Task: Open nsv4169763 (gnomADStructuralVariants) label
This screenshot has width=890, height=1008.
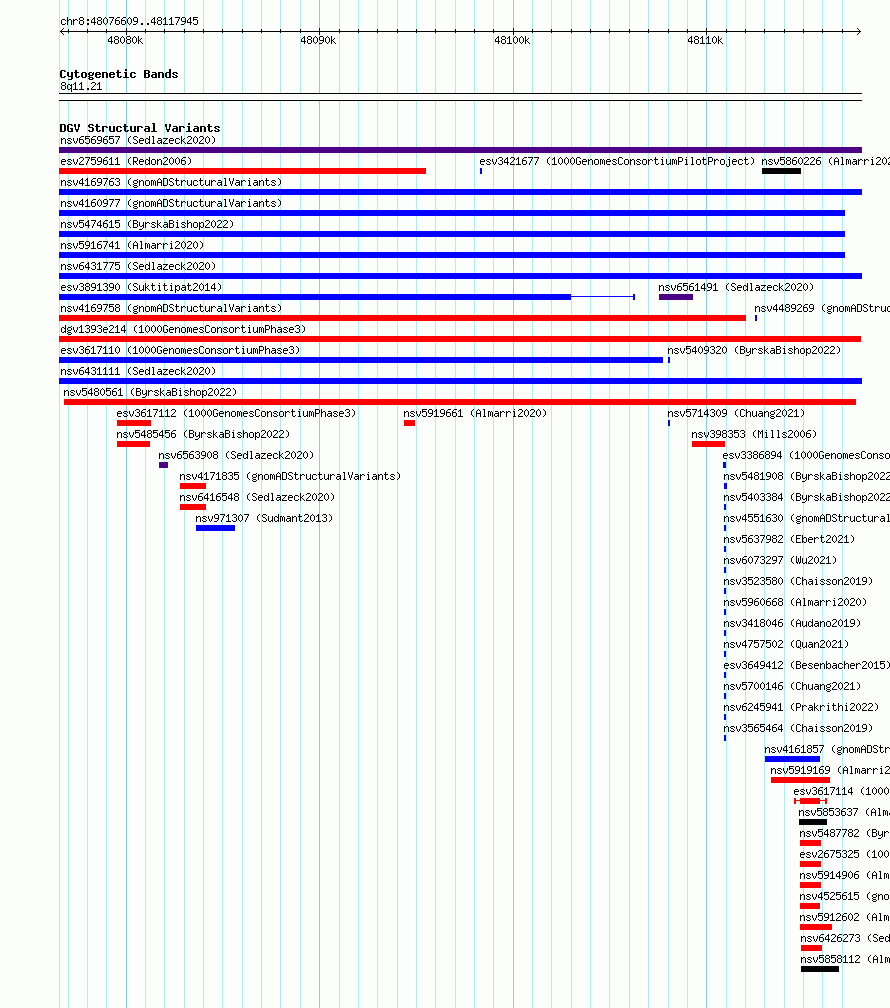Action: 171,183
